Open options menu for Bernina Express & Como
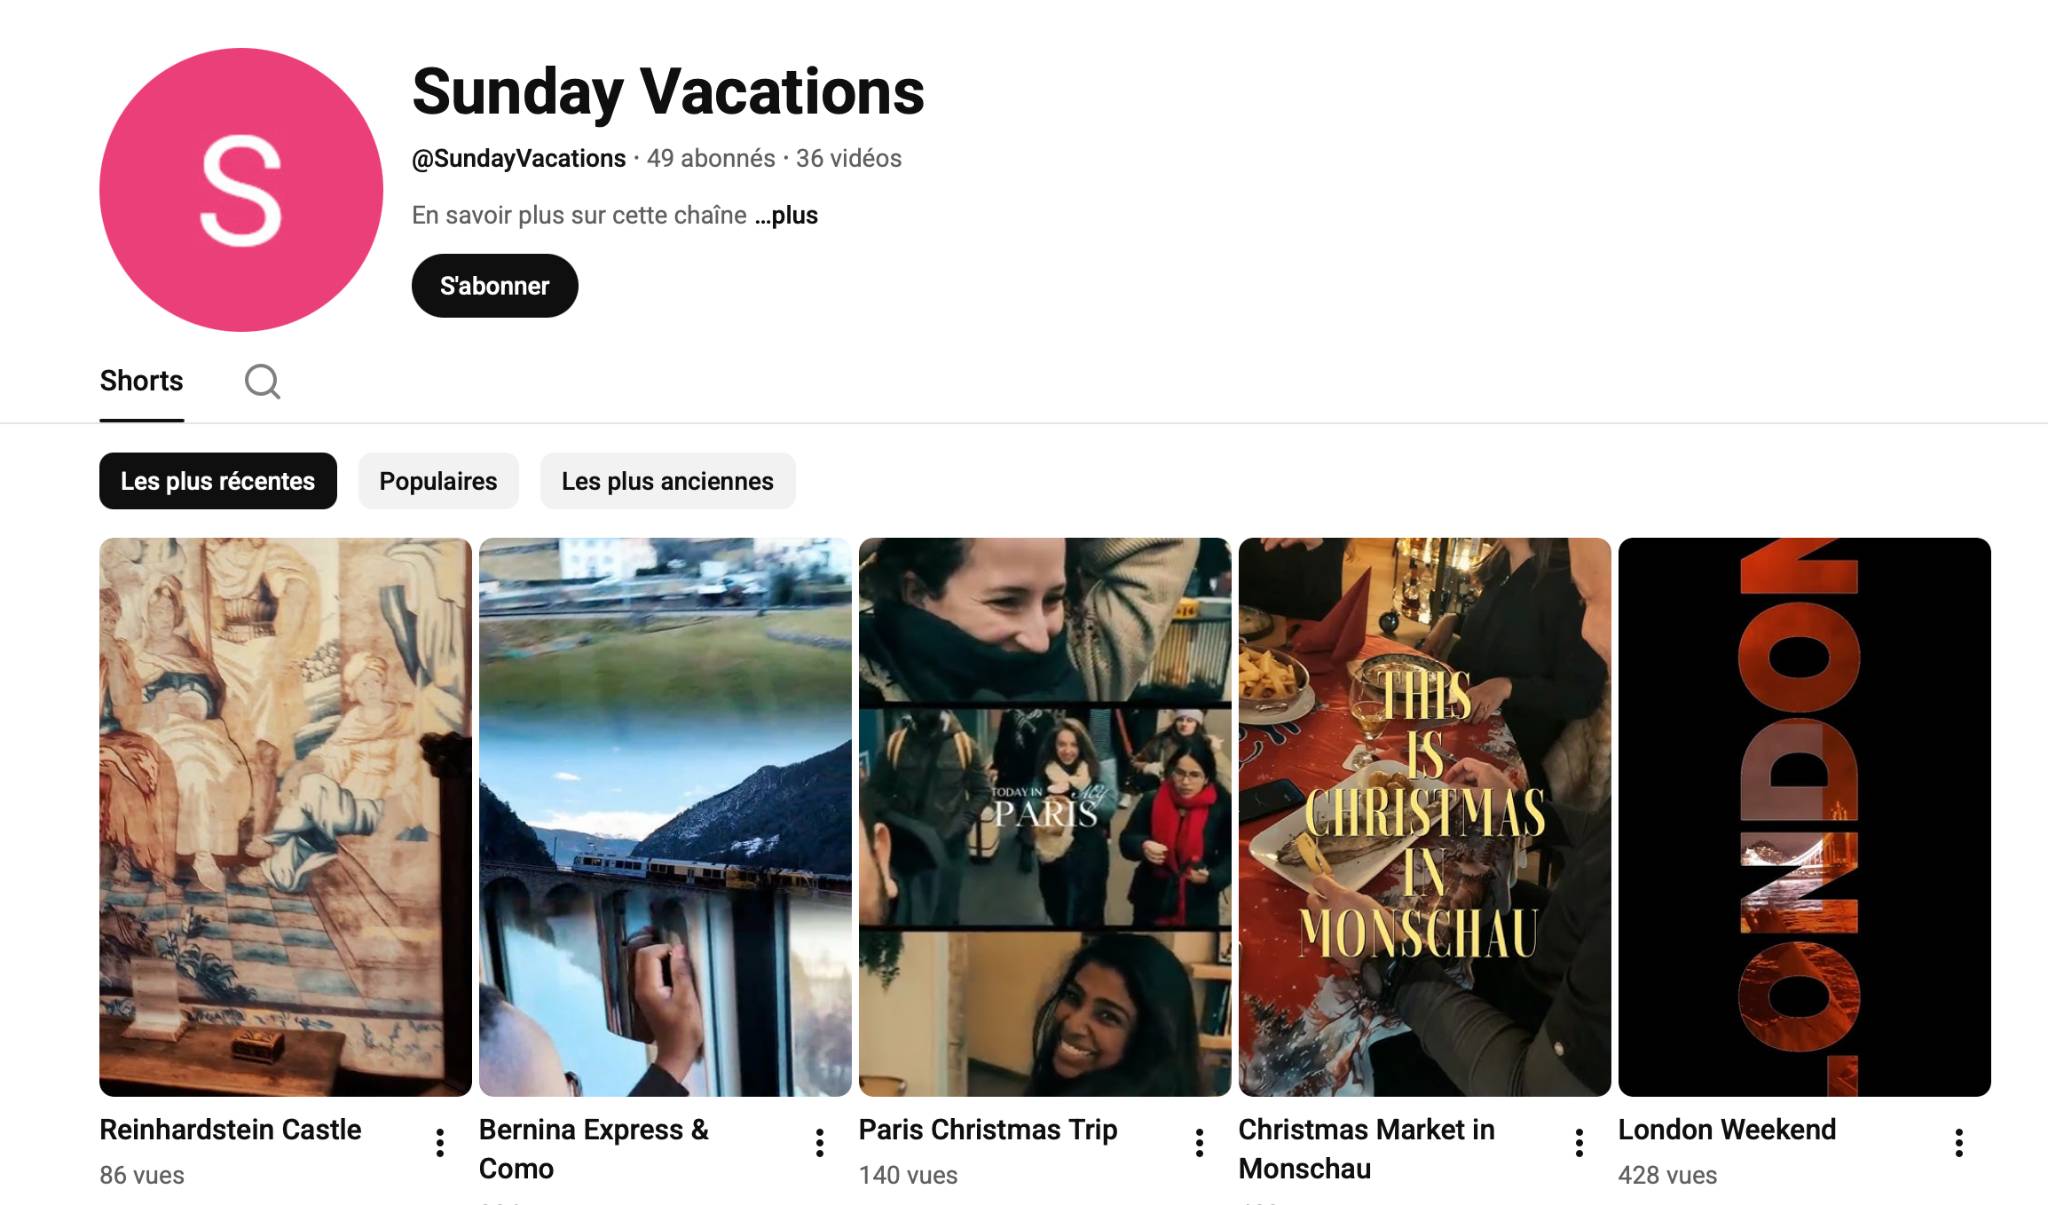2048x1205 pixels. point(820,1143)
